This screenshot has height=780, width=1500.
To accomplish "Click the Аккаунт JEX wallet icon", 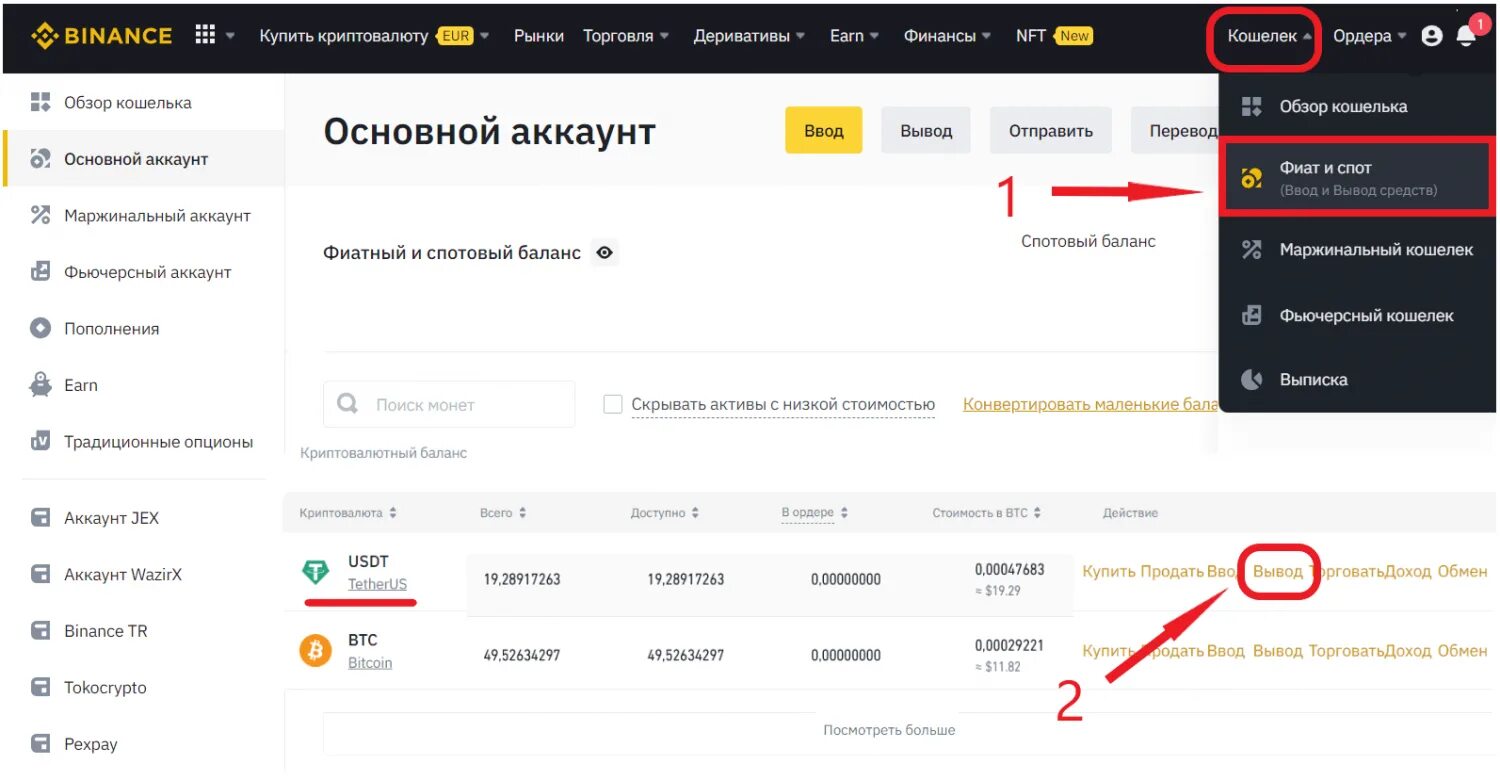I will pos(40,518).
